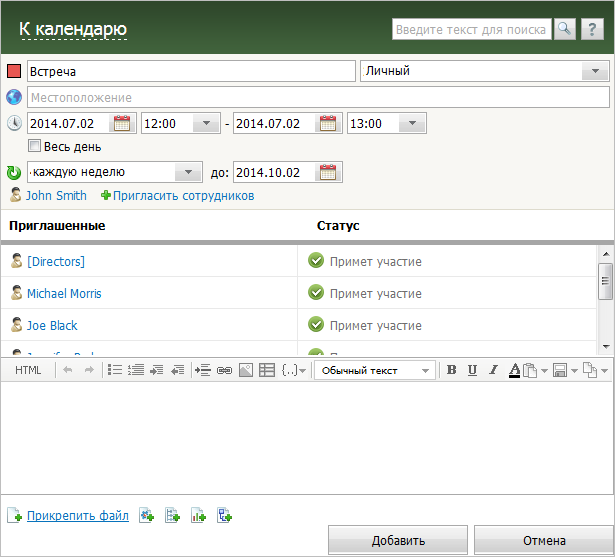Viewport: 615px width, 557px height.
Task: Open the 13:00 end time dropdown
Action: coord(412,123)
